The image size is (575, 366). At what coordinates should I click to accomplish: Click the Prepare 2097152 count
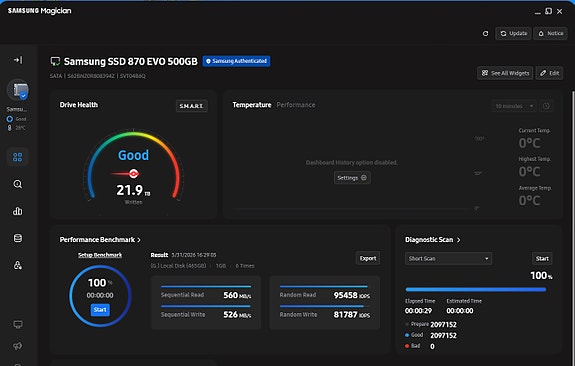(x=443, y=325)
